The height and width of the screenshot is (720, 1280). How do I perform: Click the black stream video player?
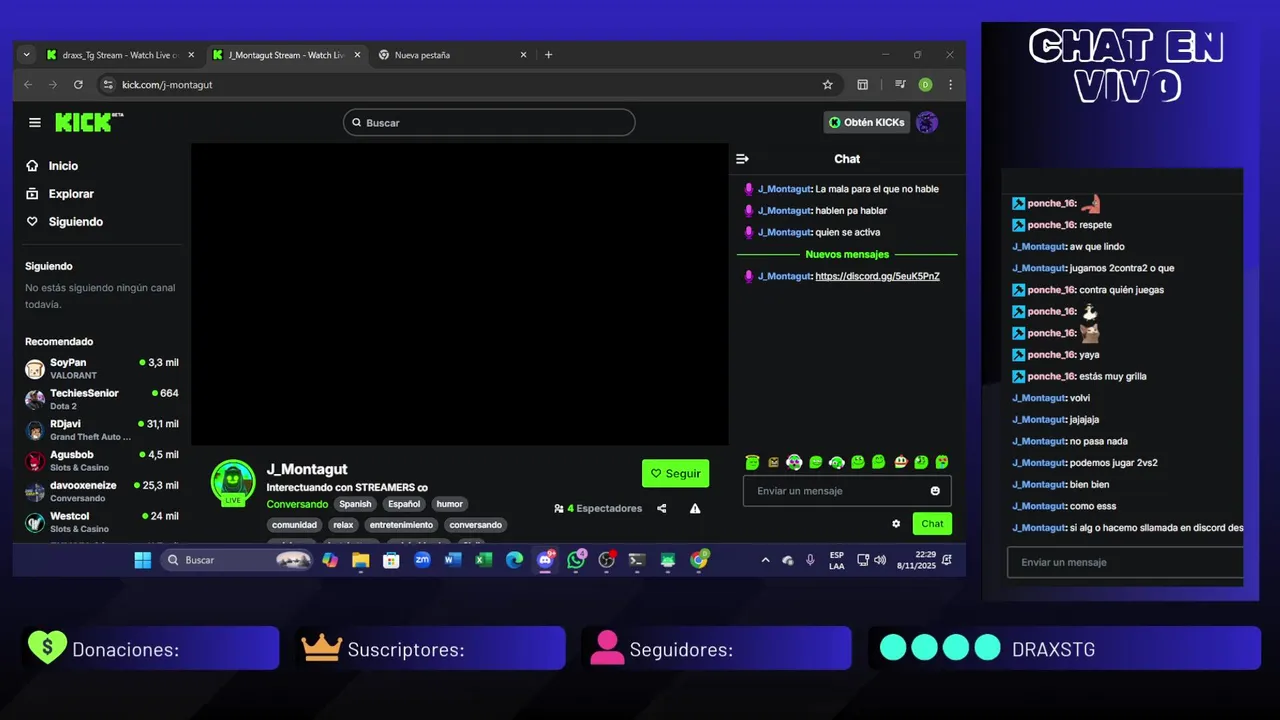459,294
